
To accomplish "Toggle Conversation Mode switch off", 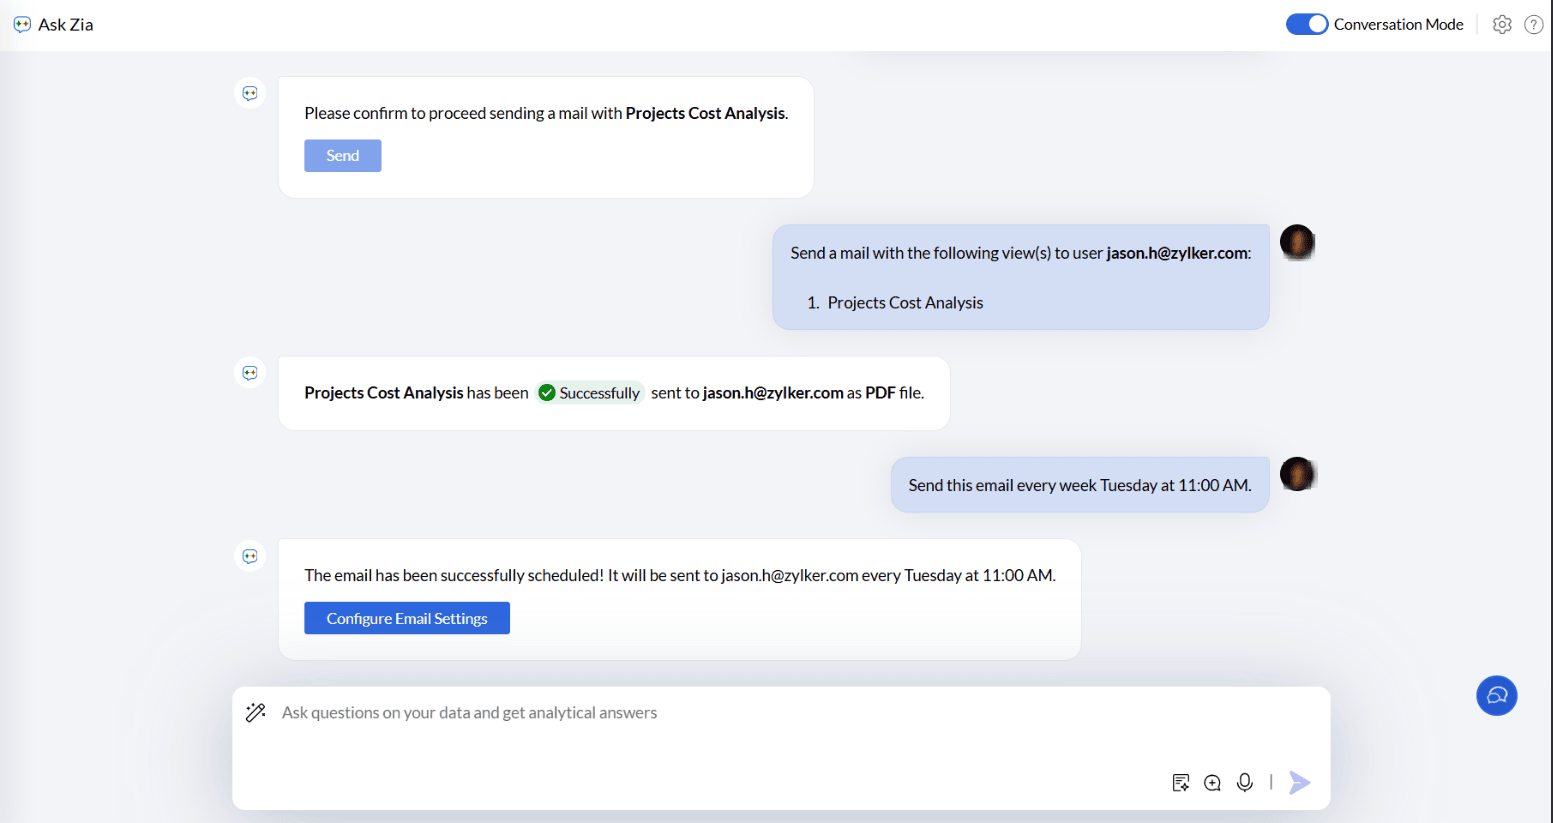I will tap(1306, 24).
